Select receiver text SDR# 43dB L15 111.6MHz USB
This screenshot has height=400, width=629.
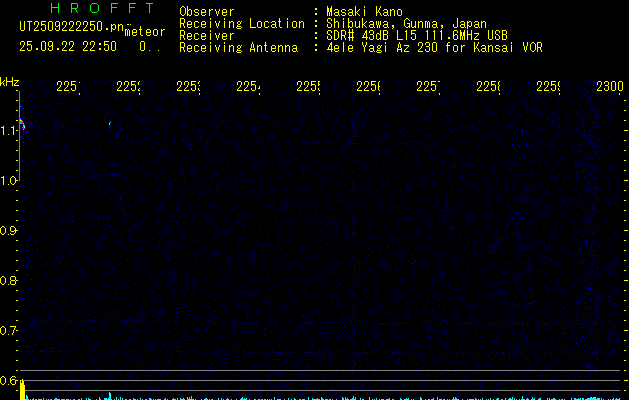pyautogui.click(x=417, y=36)
